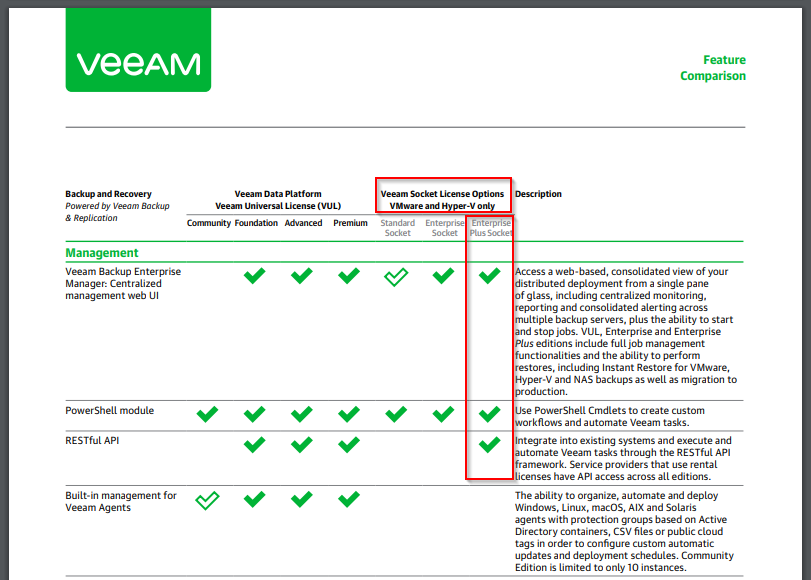Click 'Veeam Socket License Options' header
Image resolution: width=811 pixels, height=580 pixels.
[442, 194]
